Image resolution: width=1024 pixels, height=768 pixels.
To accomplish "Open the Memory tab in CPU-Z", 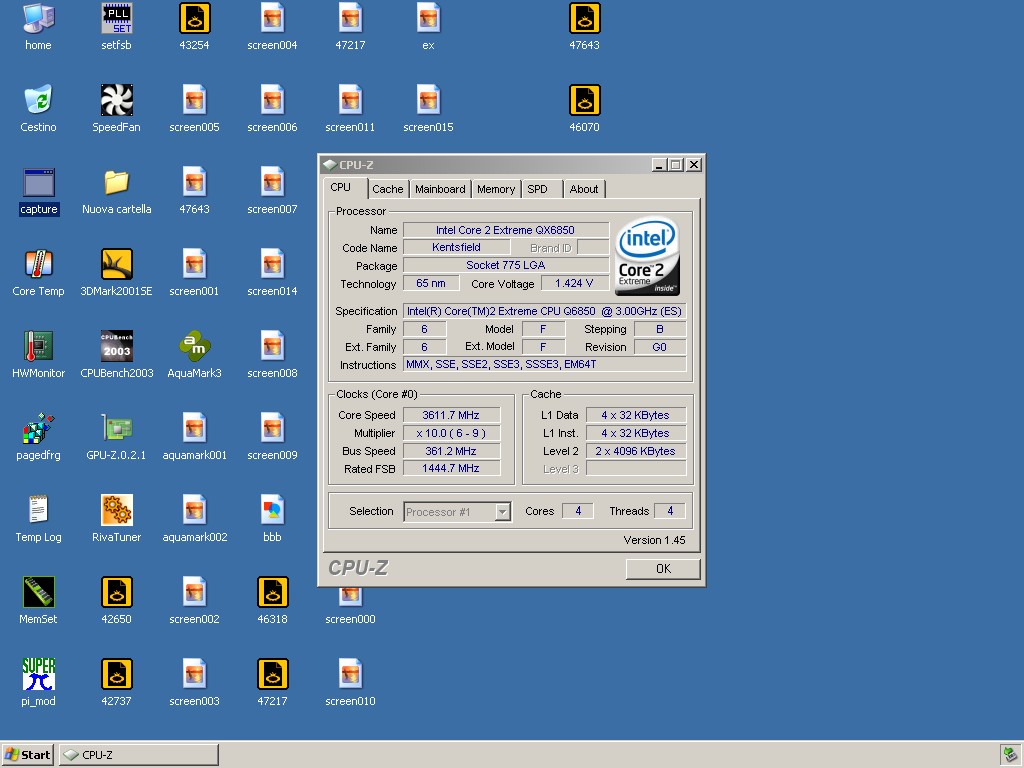I will pos(496,189).
